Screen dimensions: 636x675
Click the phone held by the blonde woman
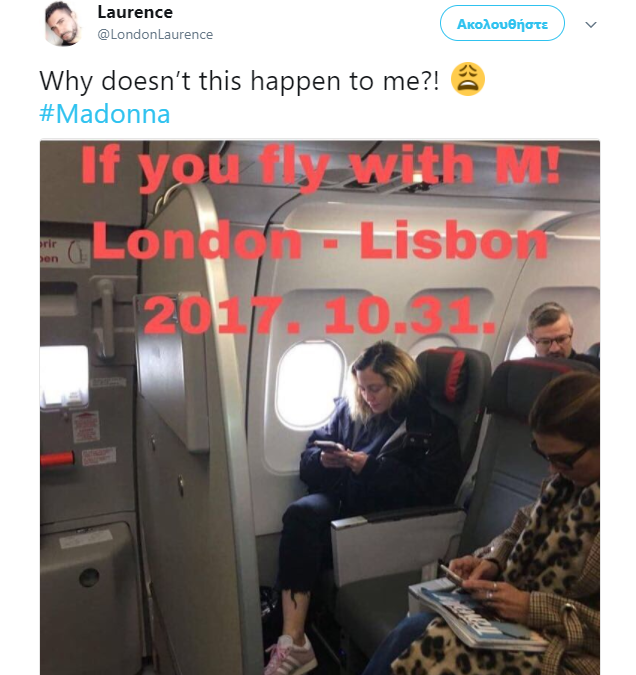pos(328,446)
